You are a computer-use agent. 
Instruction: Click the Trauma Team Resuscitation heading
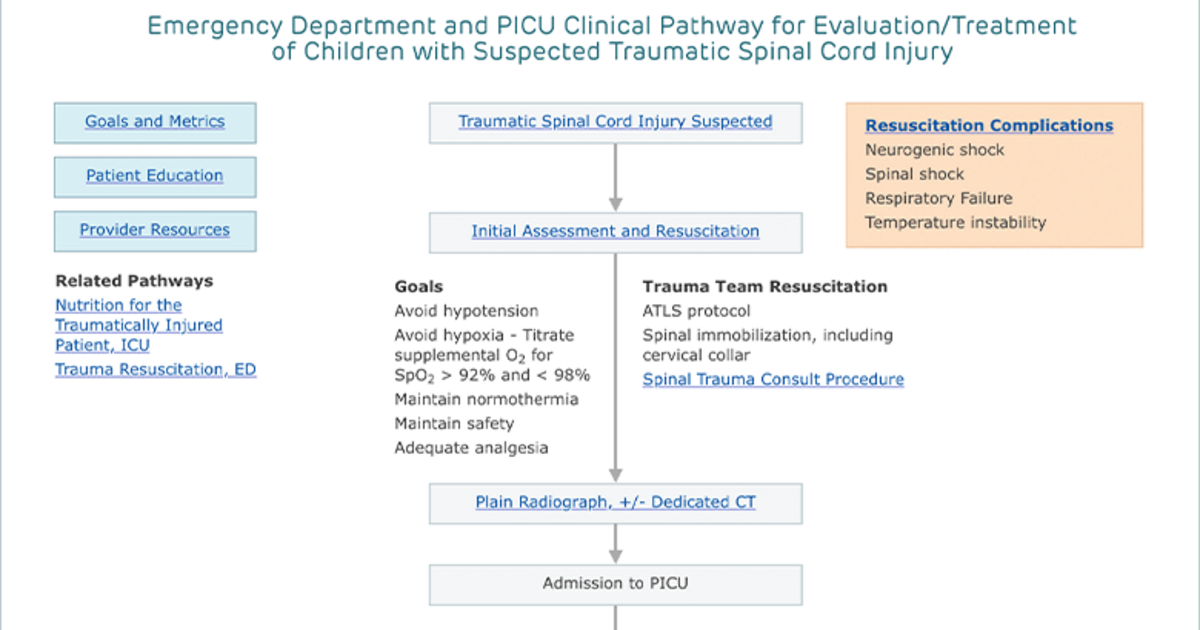coord(765,287)
